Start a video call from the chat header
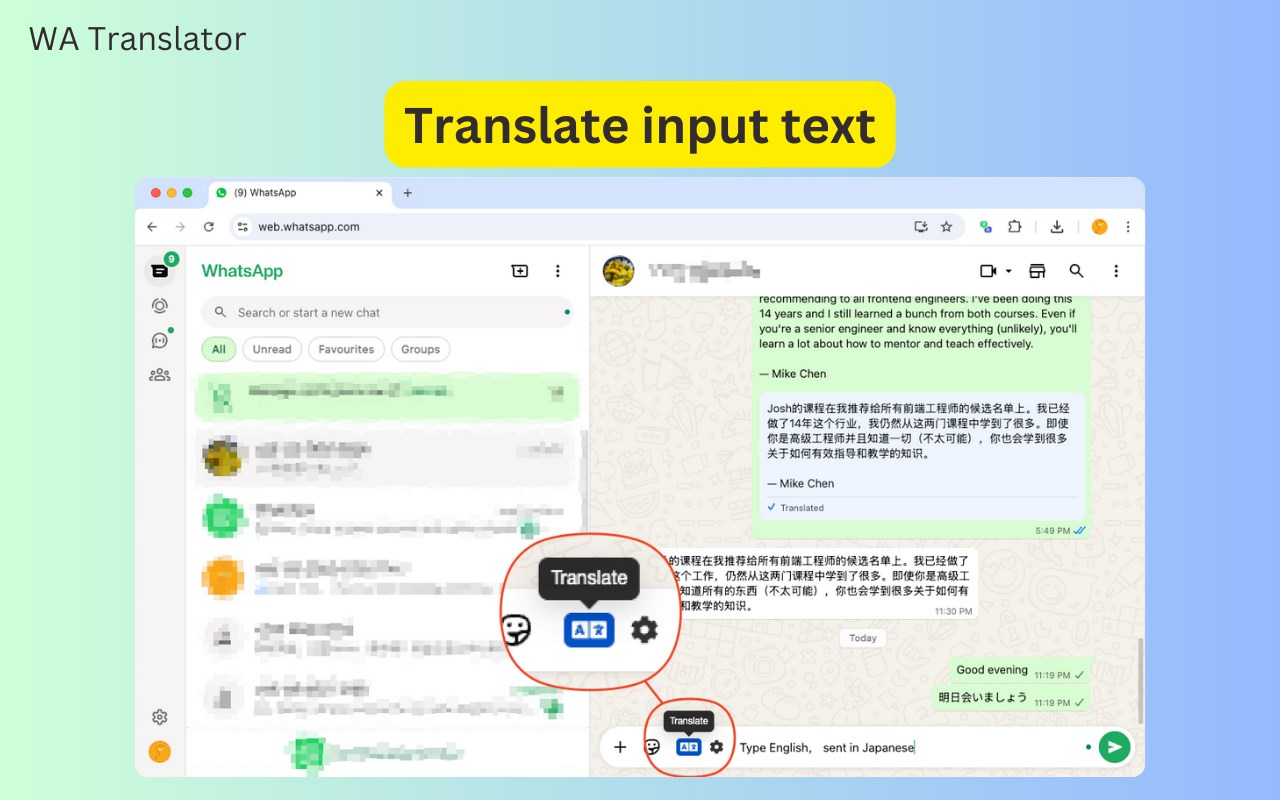1280x800 pixels. coord(989,271)
